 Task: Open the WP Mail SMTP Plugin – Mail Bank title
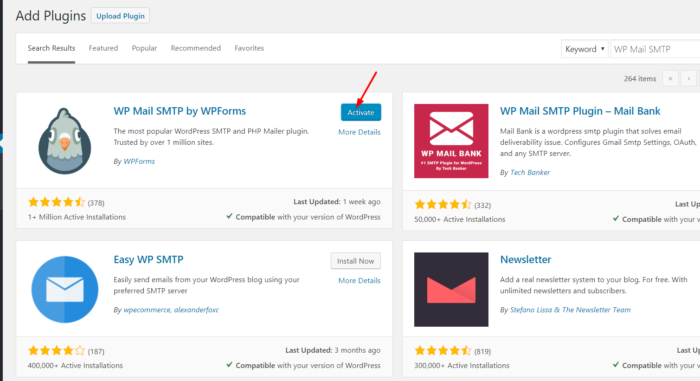tap(580, 111)
